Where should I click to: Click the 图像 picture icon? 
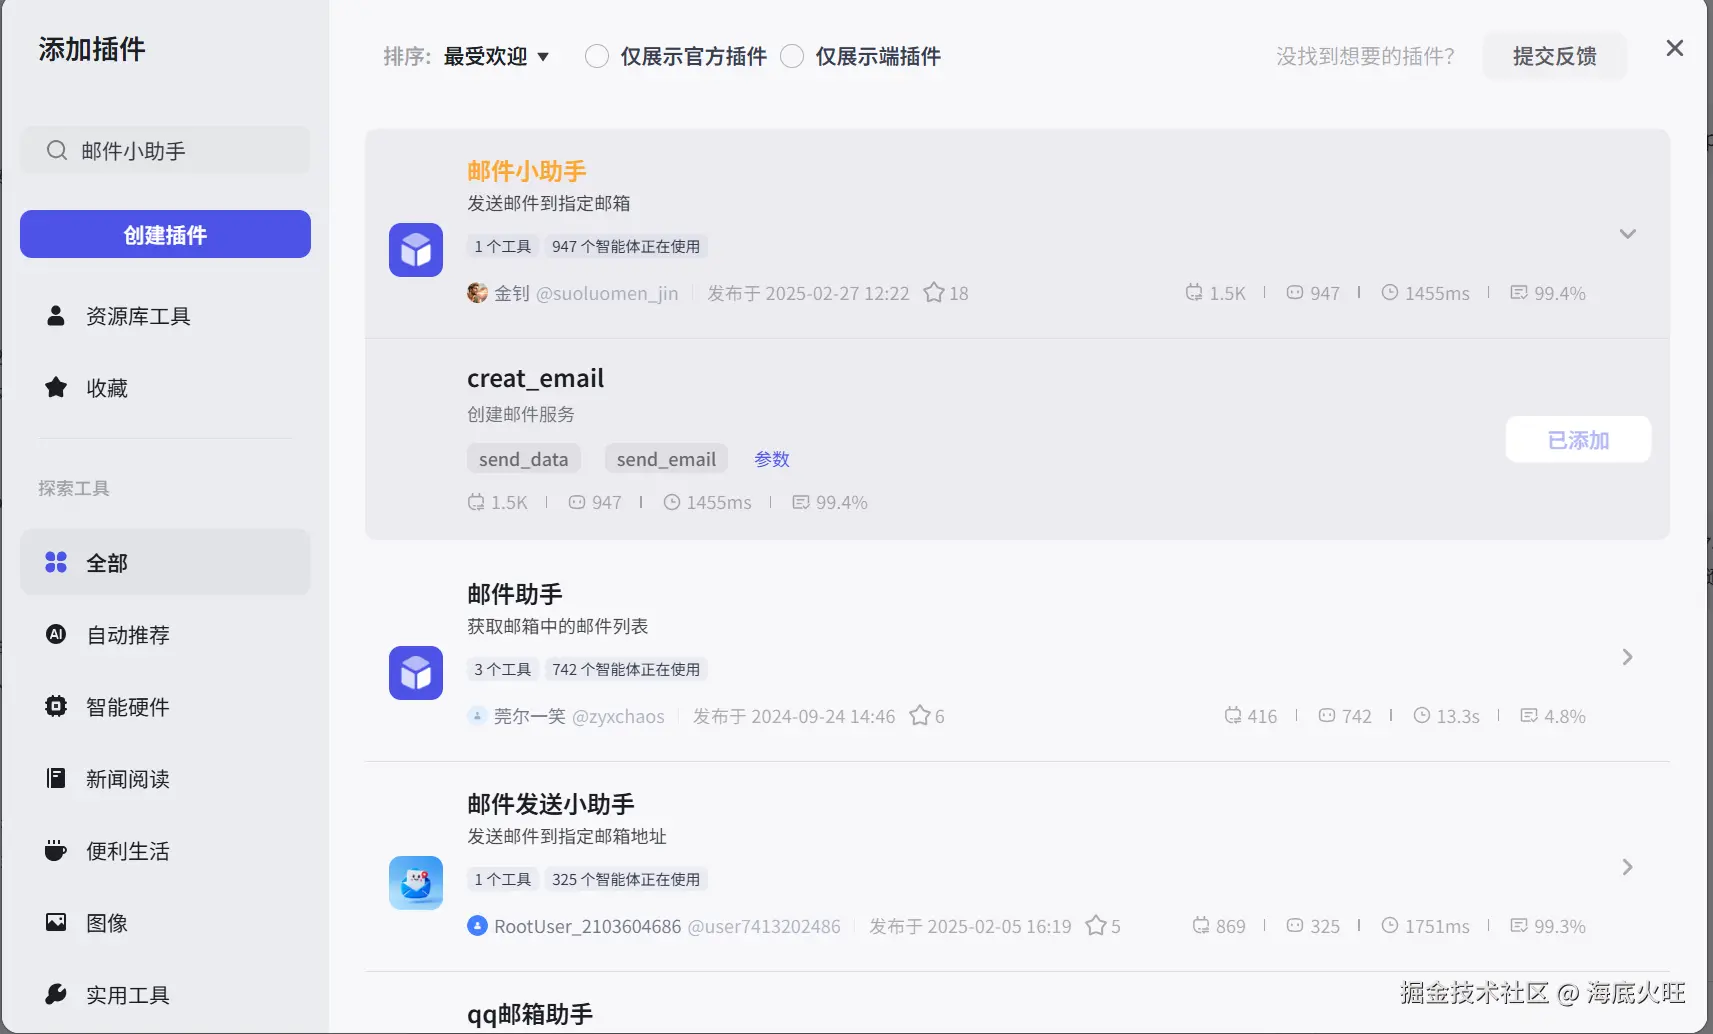click(56, 922)
